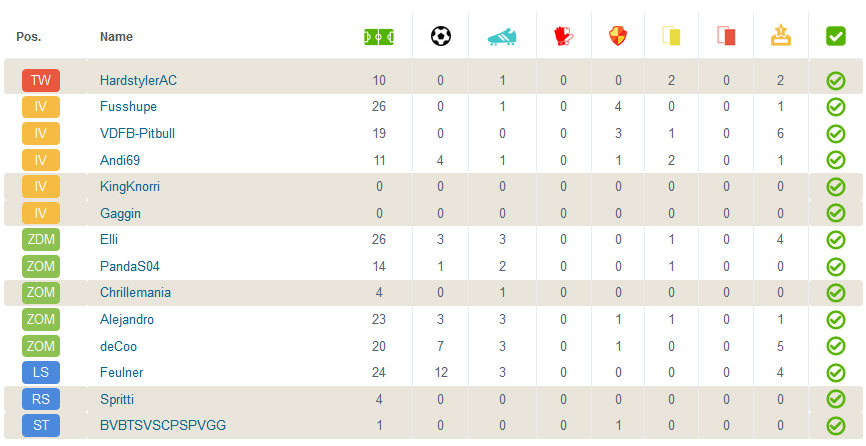The height and width of the screenshot is (446, 866).
Task: Toggle the green checkmark in Elli's row
Action: point(836,240)
